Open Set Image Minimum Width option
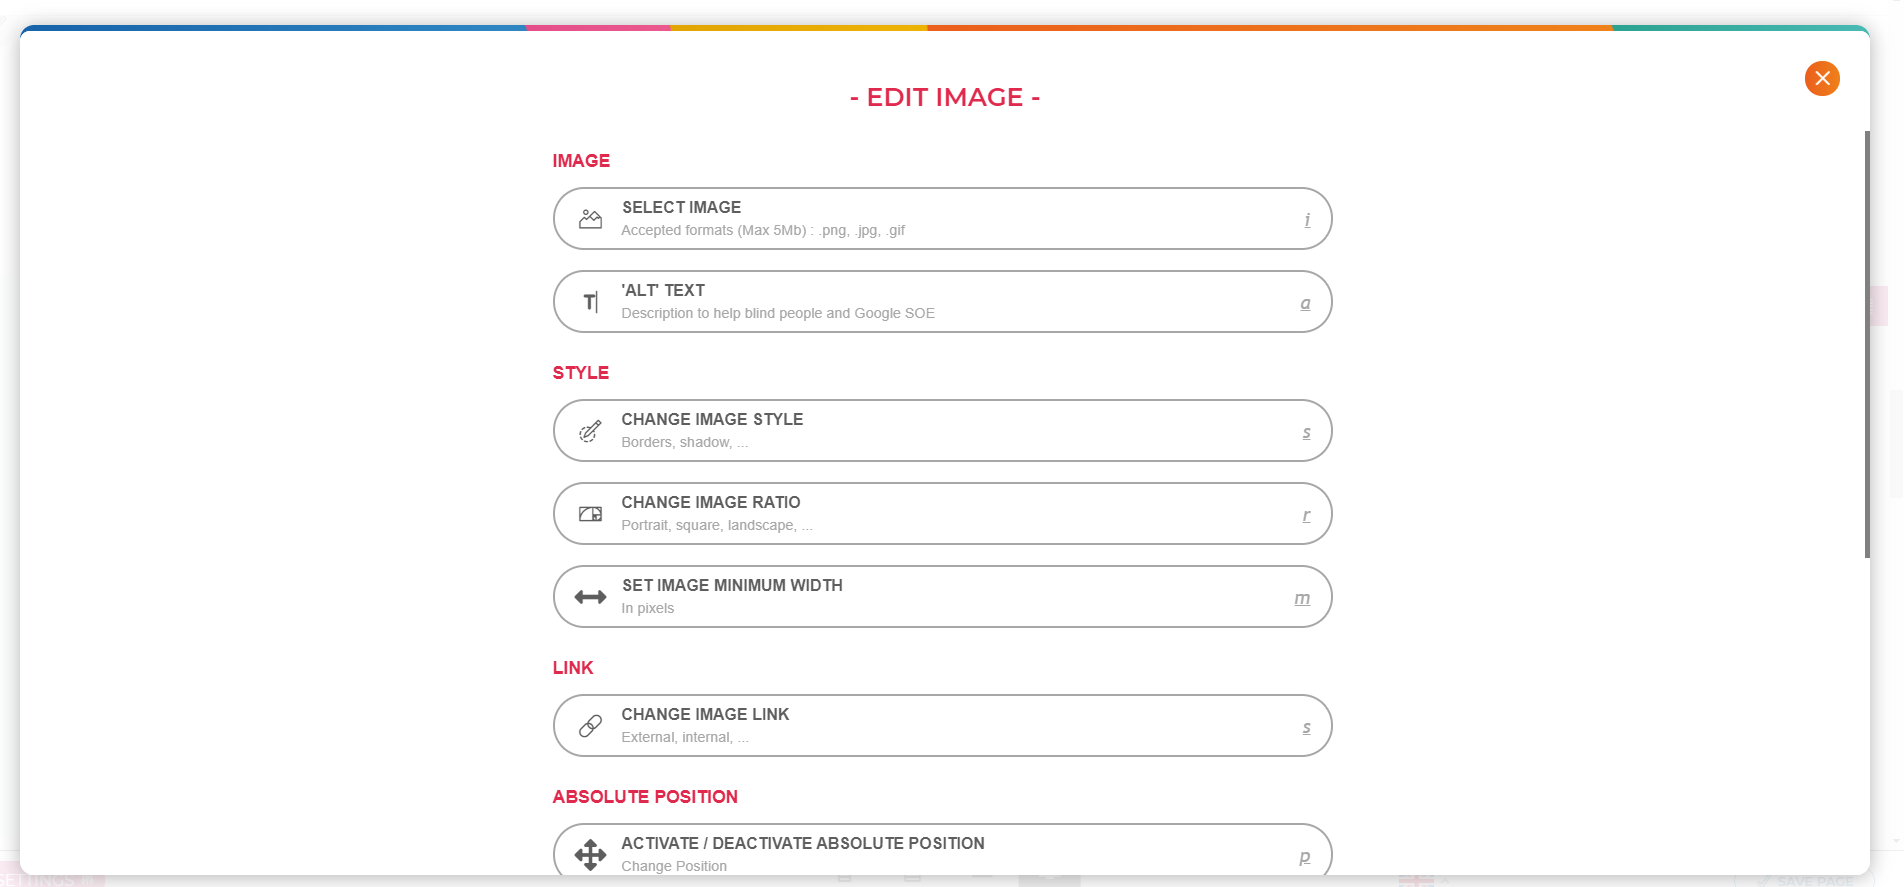The height and width of the screenshot is (887, 1904). [942, 597]
